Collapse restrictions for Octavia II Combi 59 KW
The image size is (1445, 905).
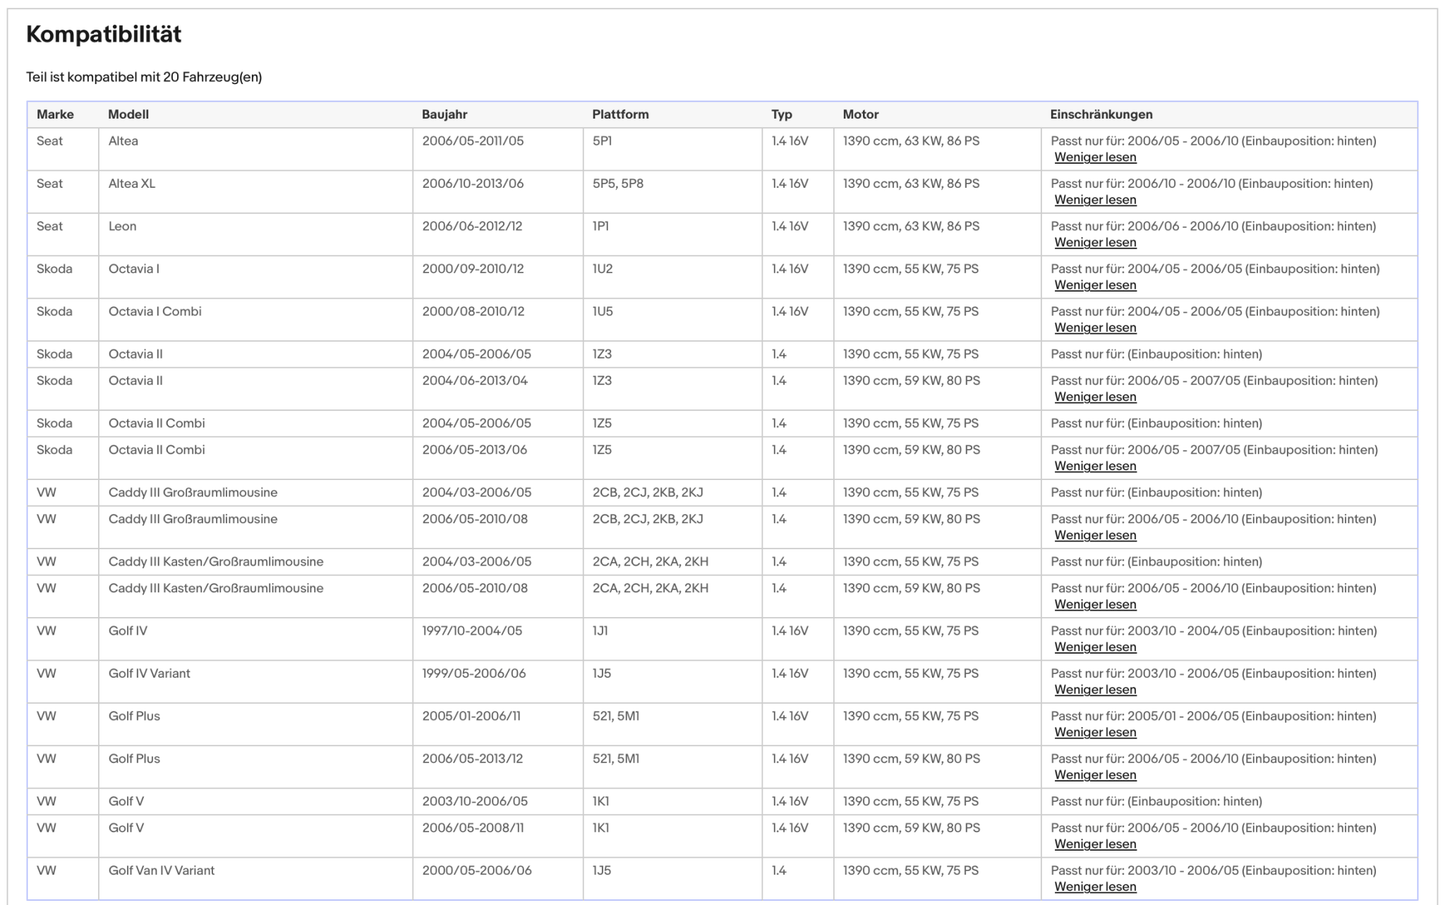1095,466
